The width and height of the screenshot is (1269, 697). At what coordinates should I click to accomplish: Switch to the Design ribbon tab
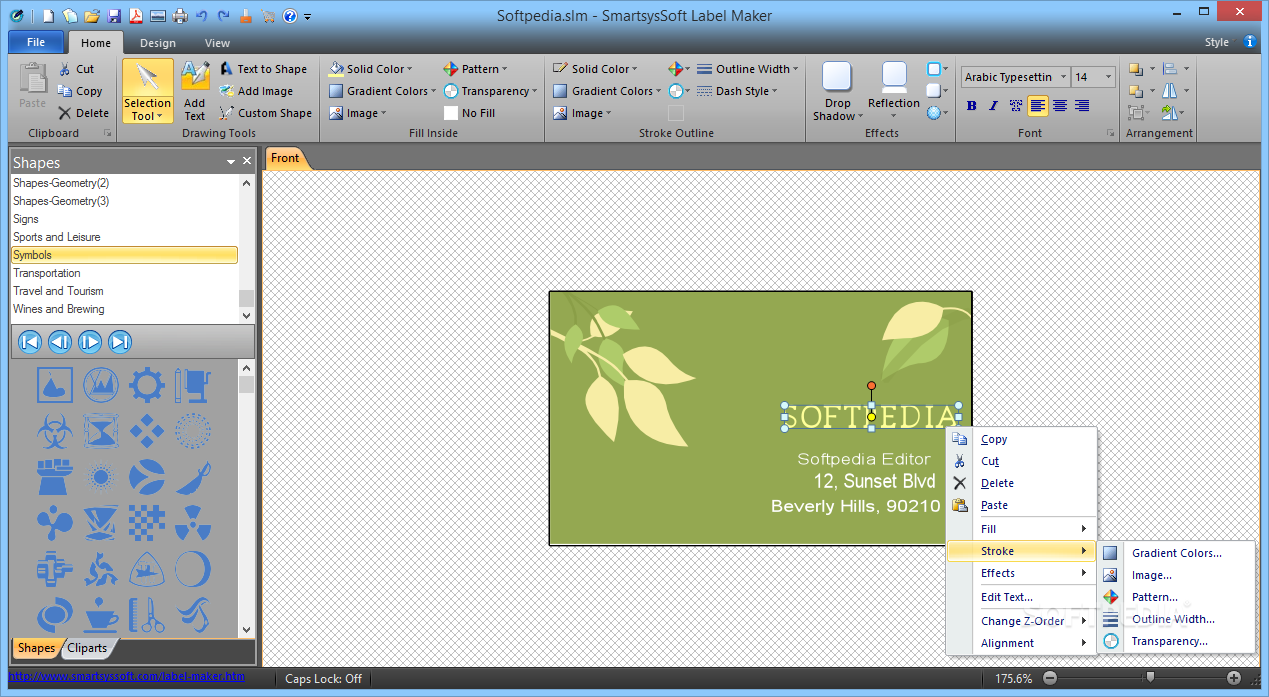coord(158,43)
